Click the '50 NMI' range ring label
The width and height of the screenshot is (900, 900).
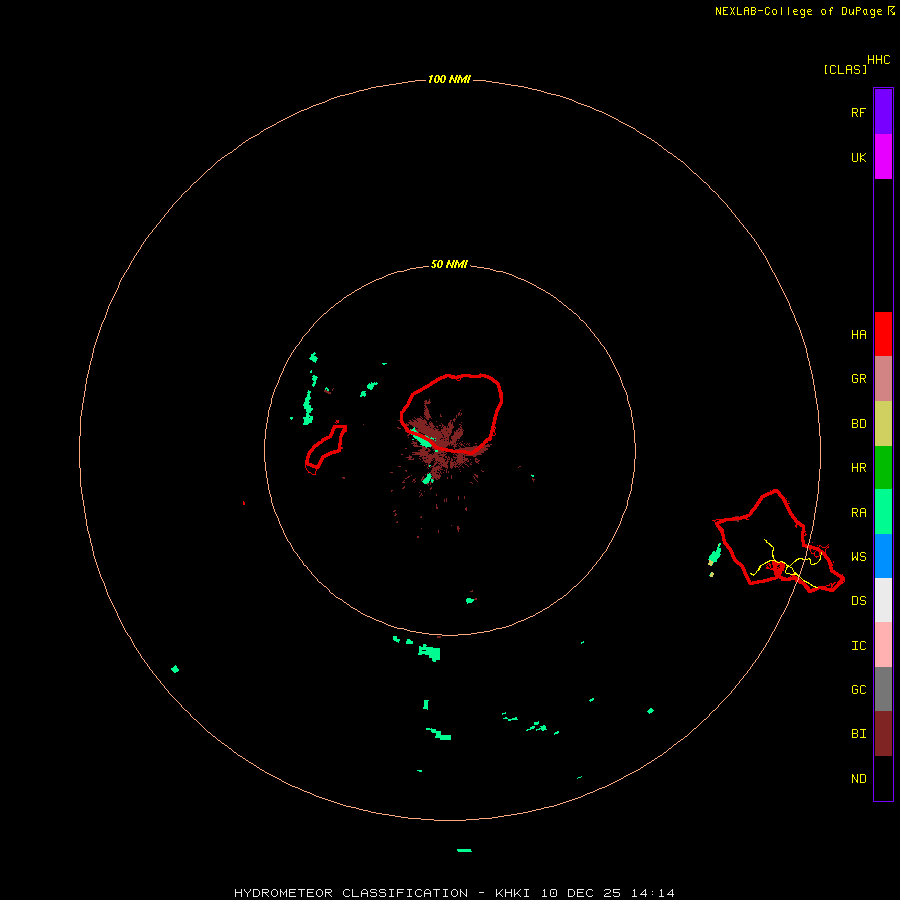pos(449,265)
